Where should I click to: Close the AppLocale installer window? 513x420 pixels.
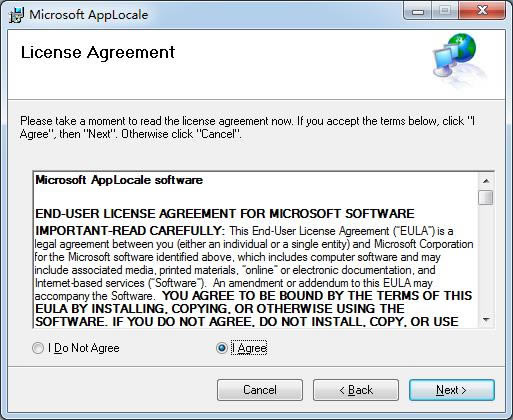[482, 11]
